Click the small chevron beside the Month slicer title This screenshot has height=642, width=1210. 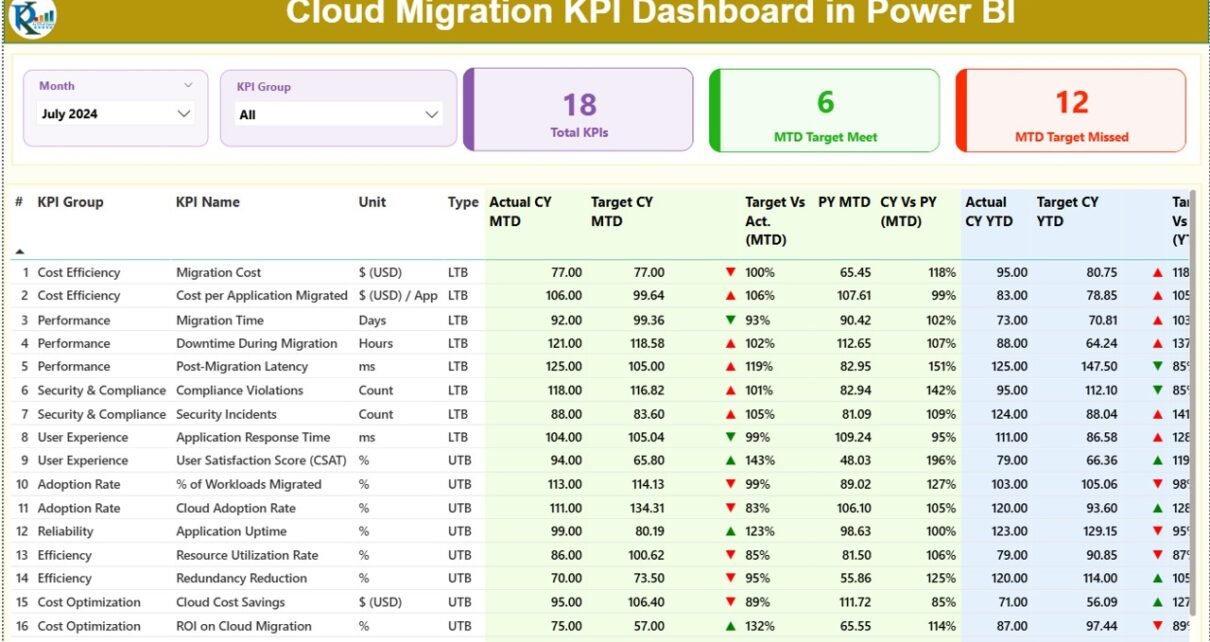tap(188, 86)
